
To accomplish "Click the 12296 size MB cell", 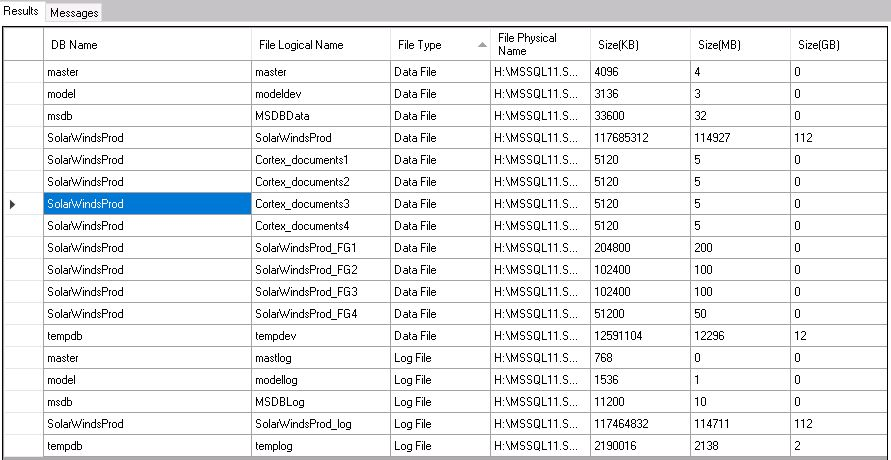I will coord(740,336).
